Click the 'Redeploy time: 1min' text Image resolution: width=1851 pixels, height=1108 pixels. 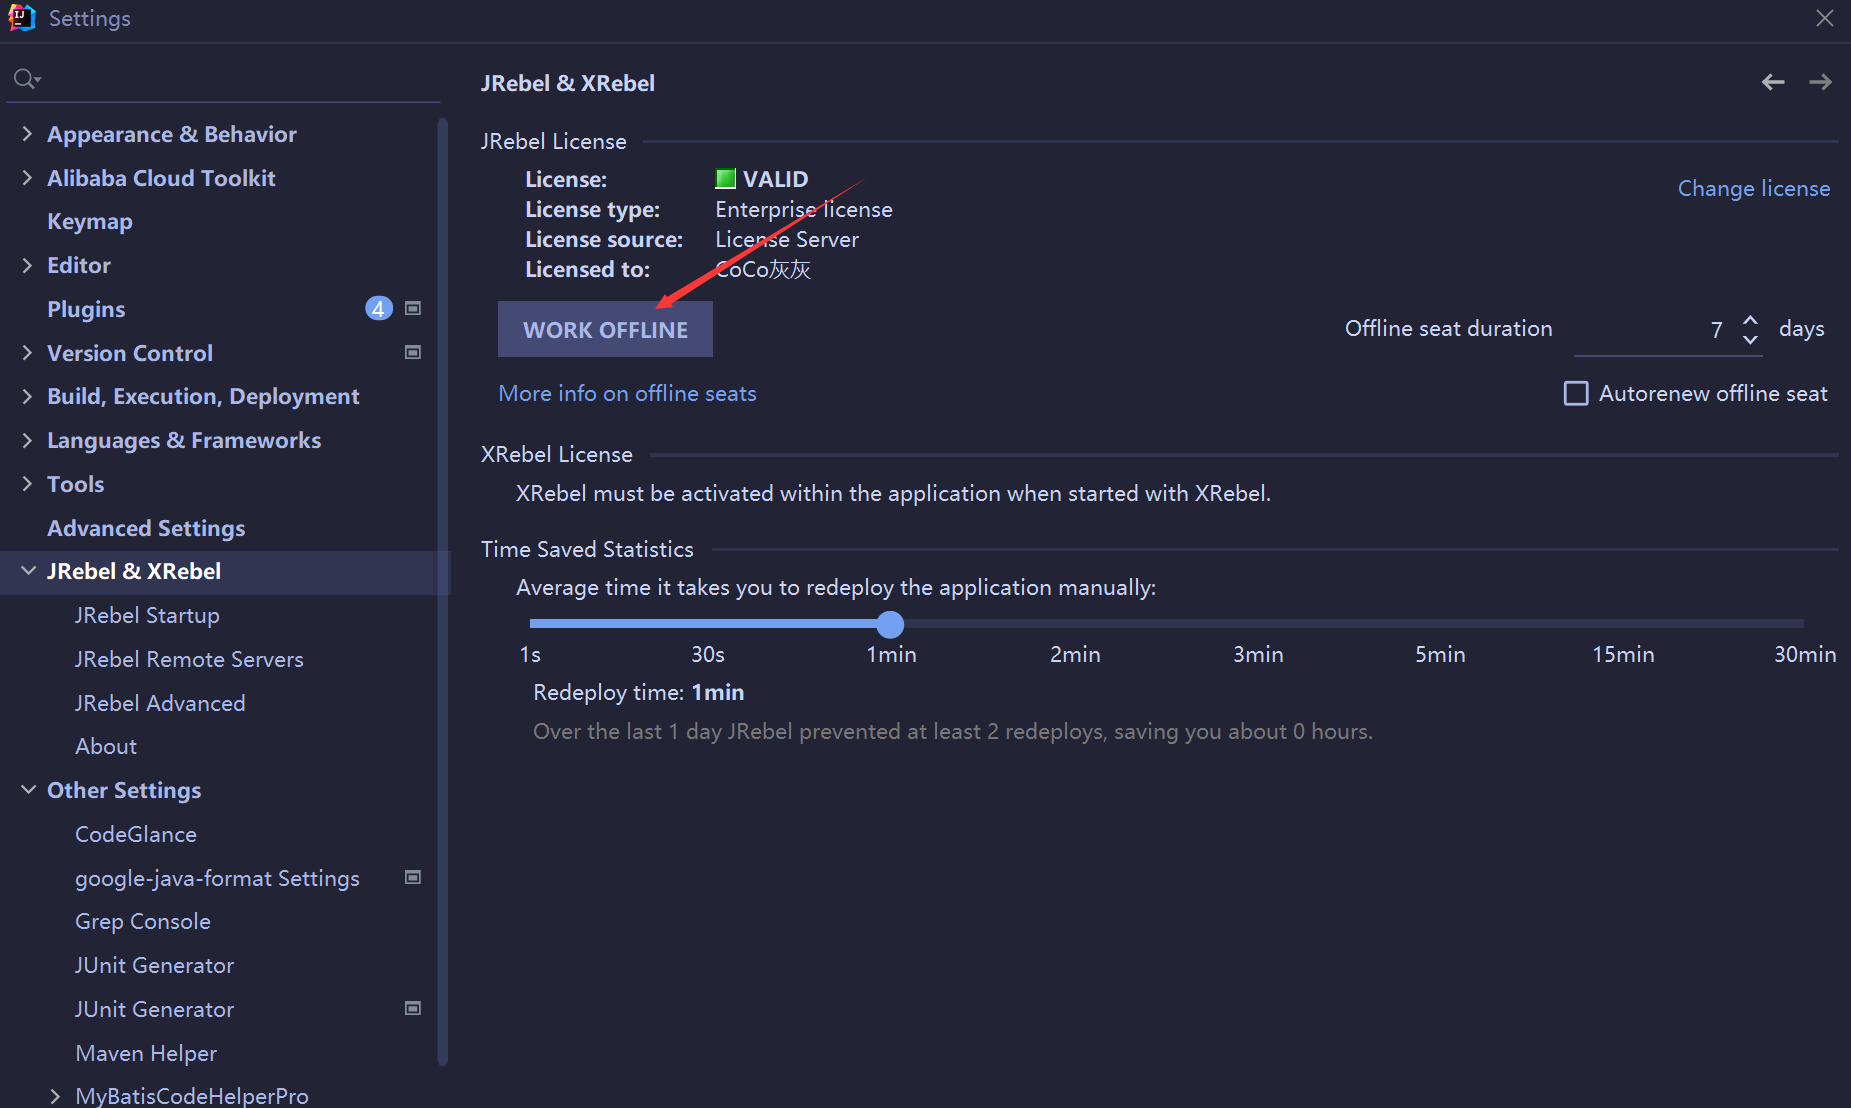coord(639,692)
